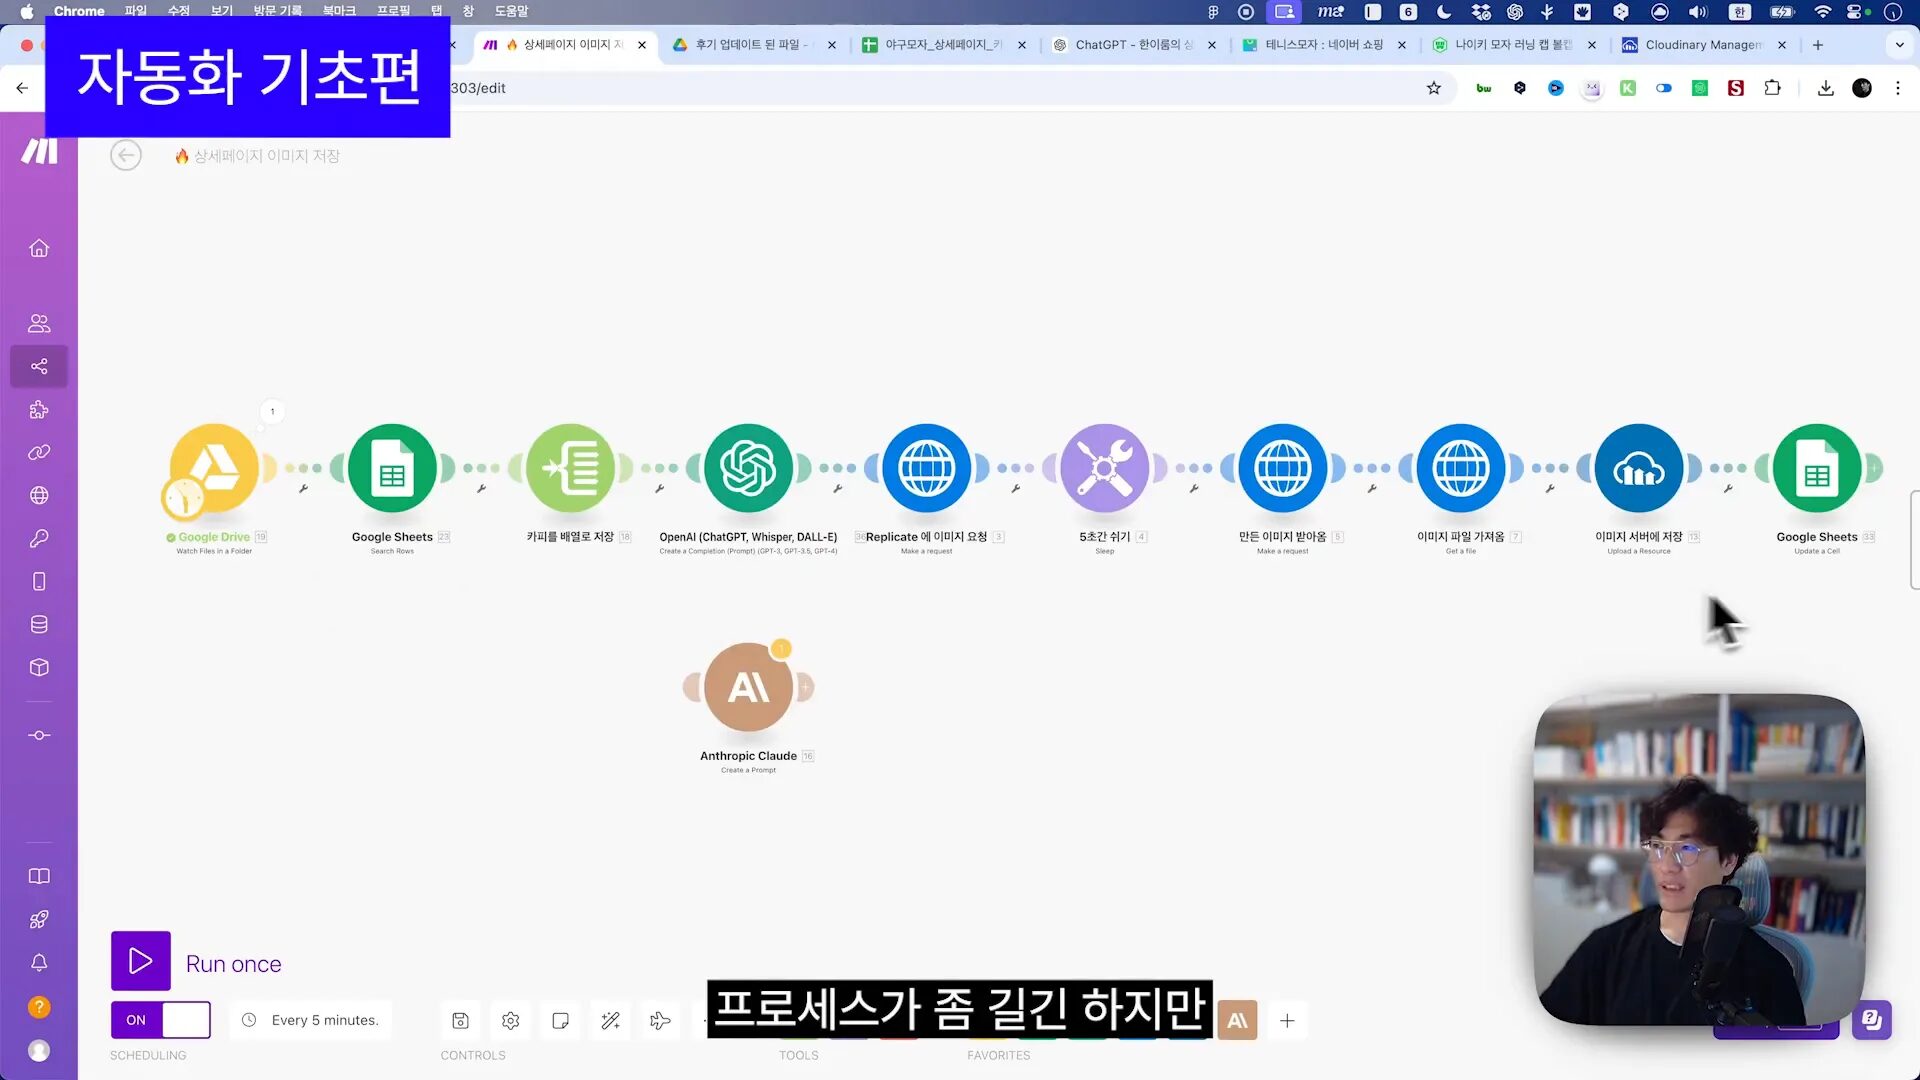Open scenario settings gear
The width and height of the screenshot is (1920, 1080).
[x=510, y=1020]
